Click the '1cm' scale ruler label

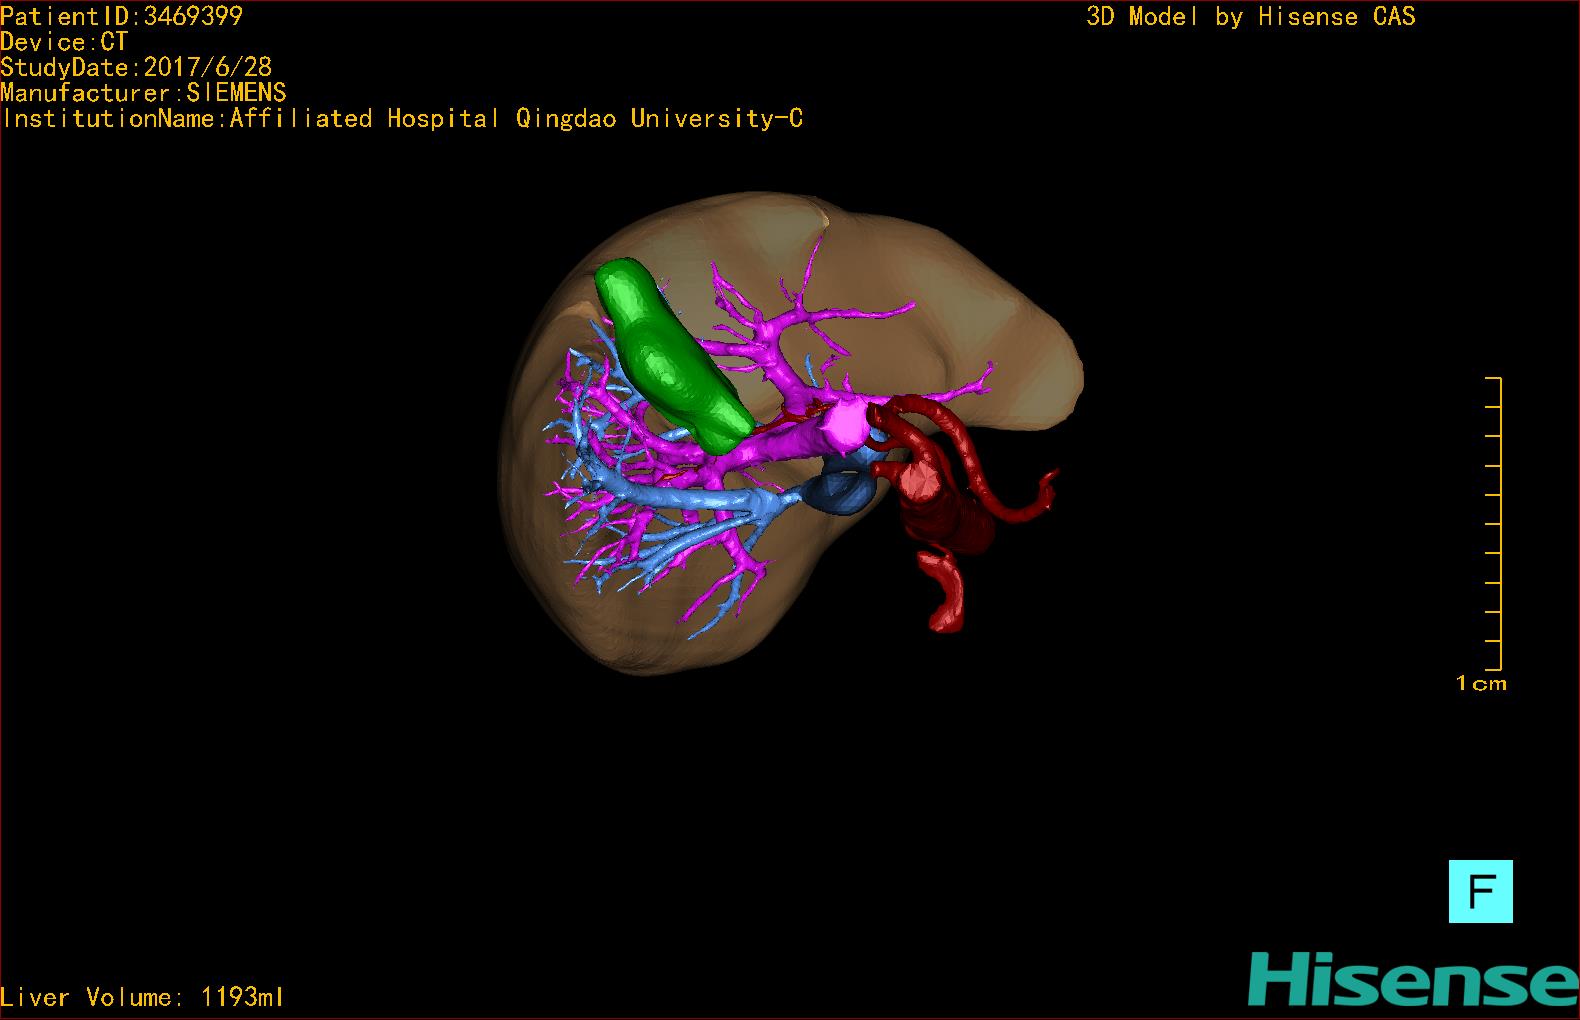point(1481,684)
